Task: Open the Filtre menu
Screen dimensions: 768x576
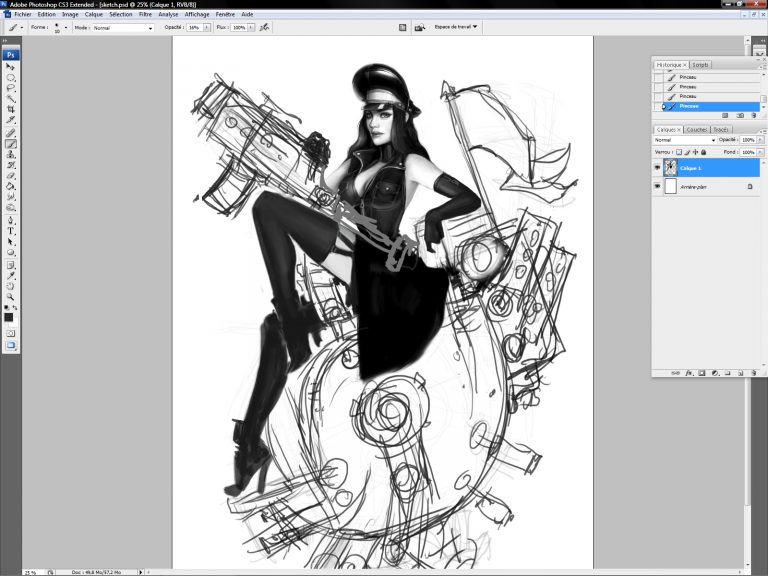Action: 145,15
